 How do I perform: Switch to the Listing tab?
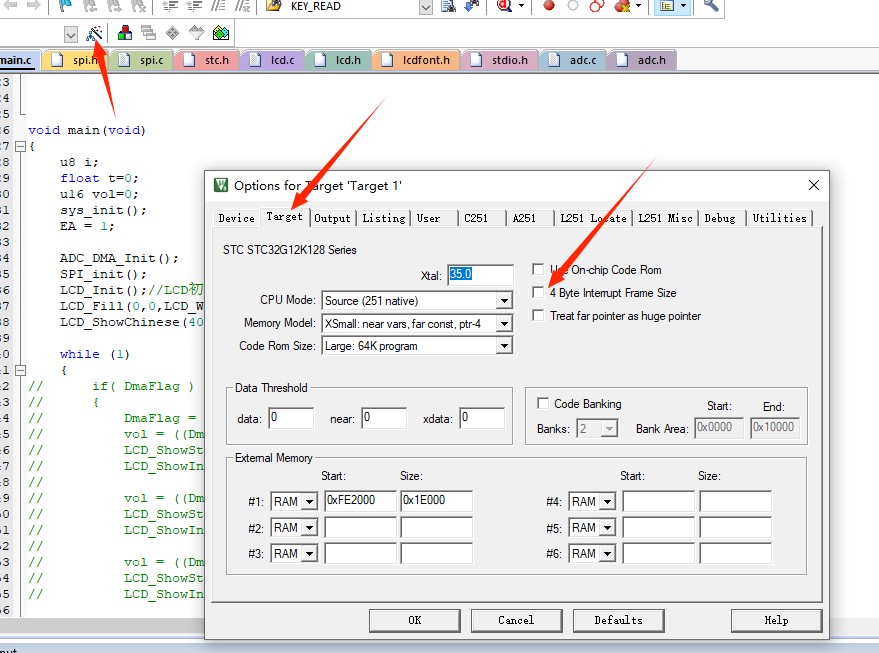pyautogui.click(x=384, y=218)
